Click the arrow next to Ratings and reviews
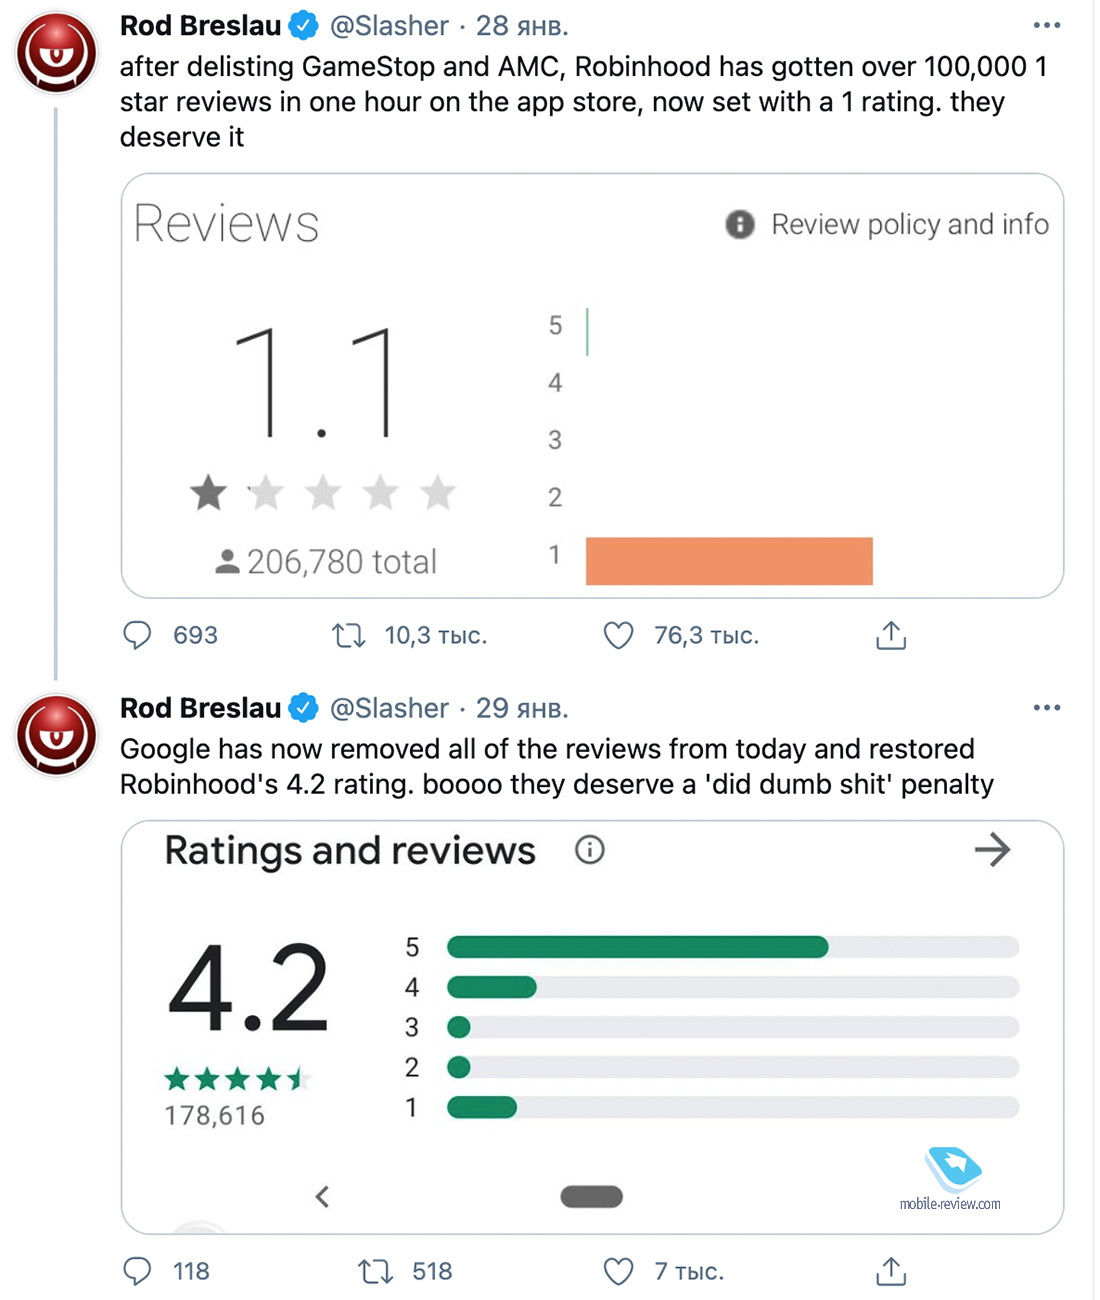The height and width of the screenshot is (1300, 1100). coord(992,850)
